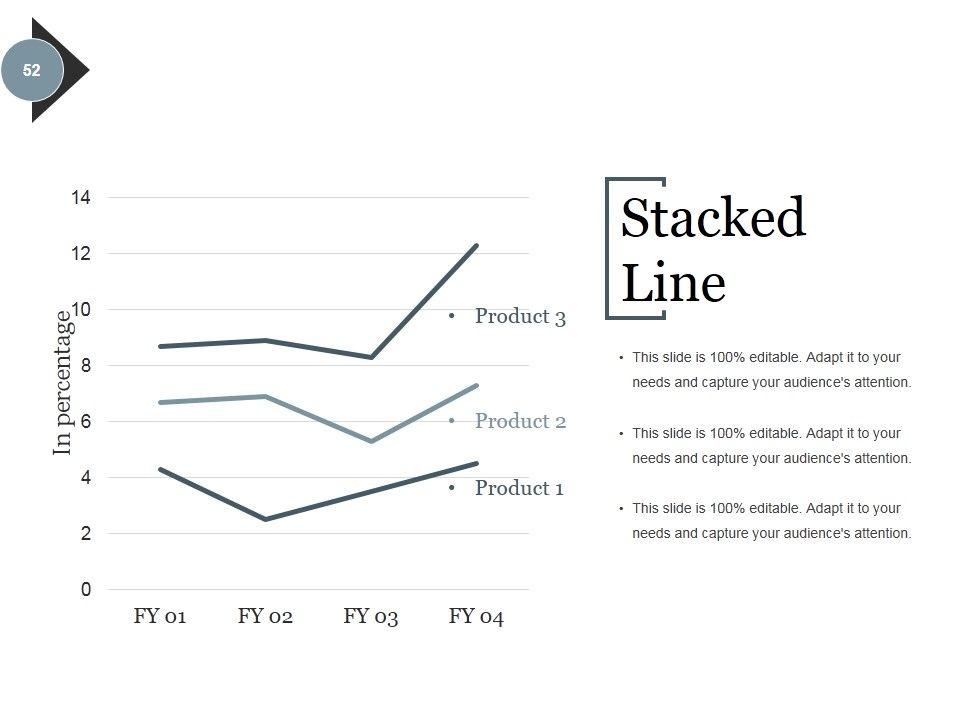960x720 pixels.
Task: Click the 0 value on the y-axis
Action: (86, 590)
